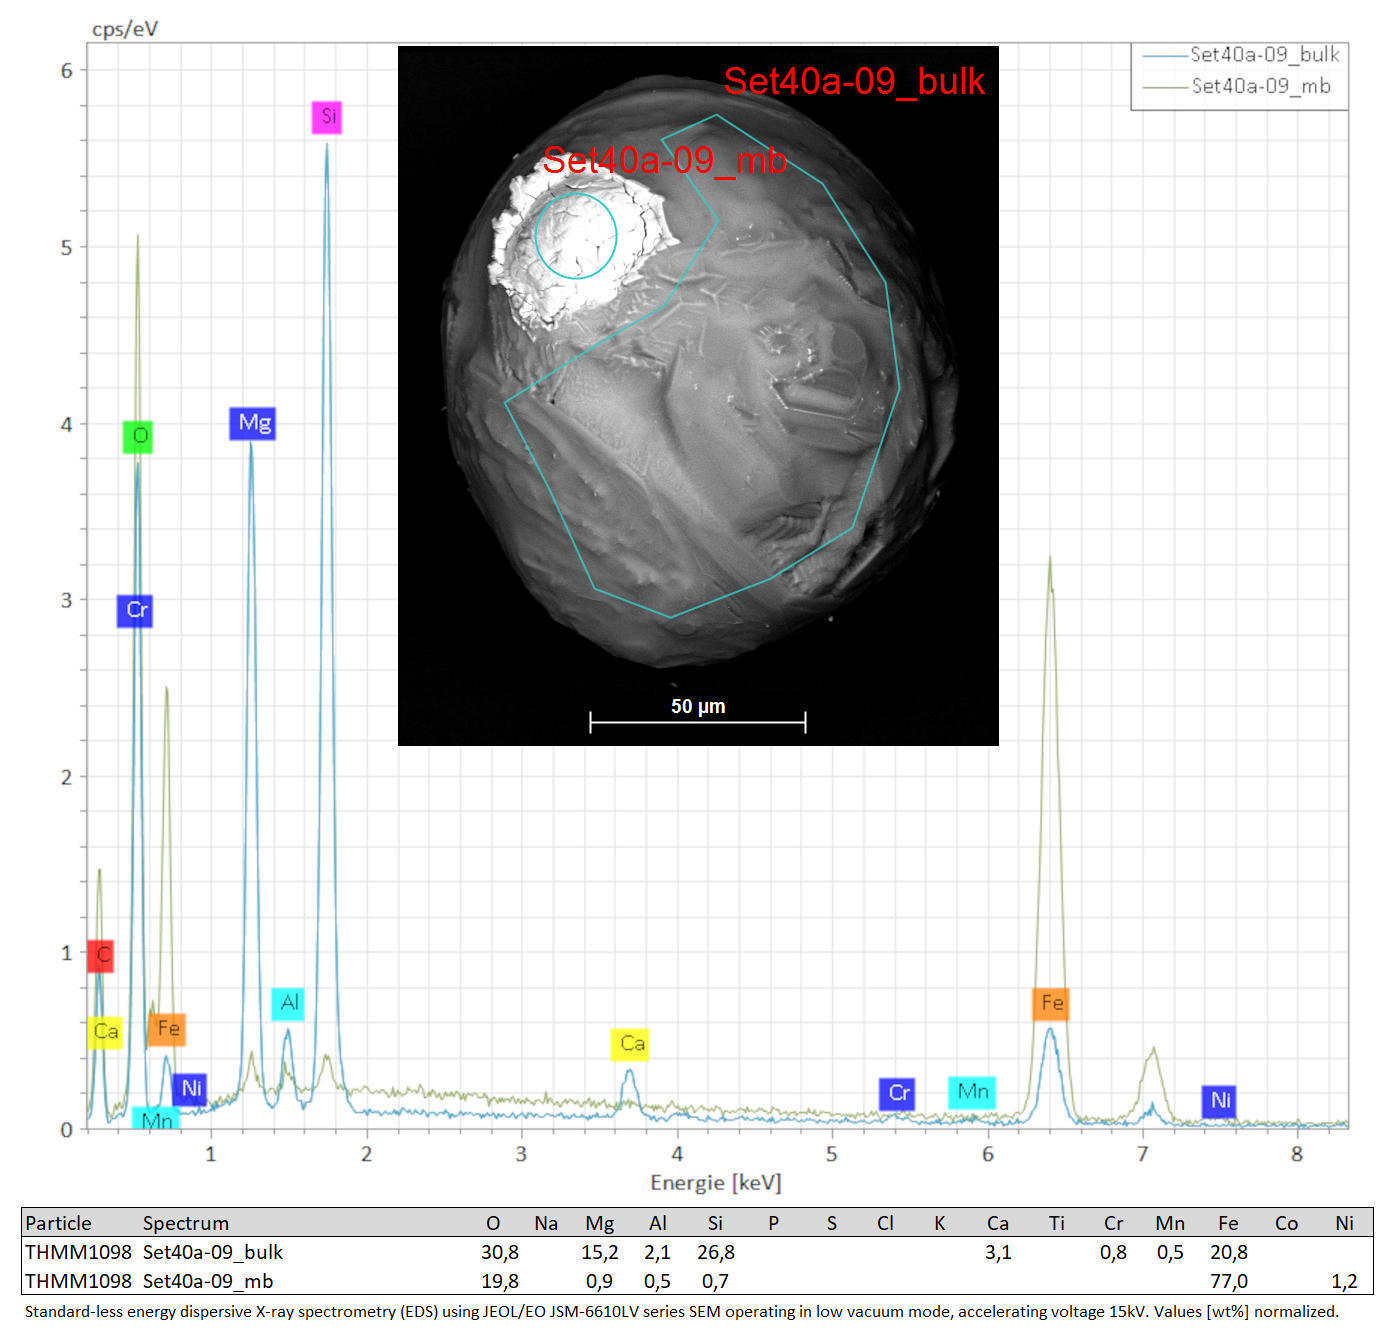Select the red Set40a-09_bulk image annotation

[854, 81]
